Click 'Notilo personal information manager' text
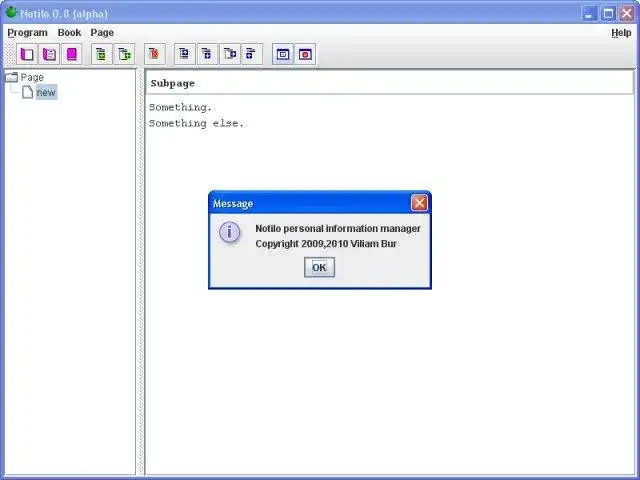 (x=338, y=229)
